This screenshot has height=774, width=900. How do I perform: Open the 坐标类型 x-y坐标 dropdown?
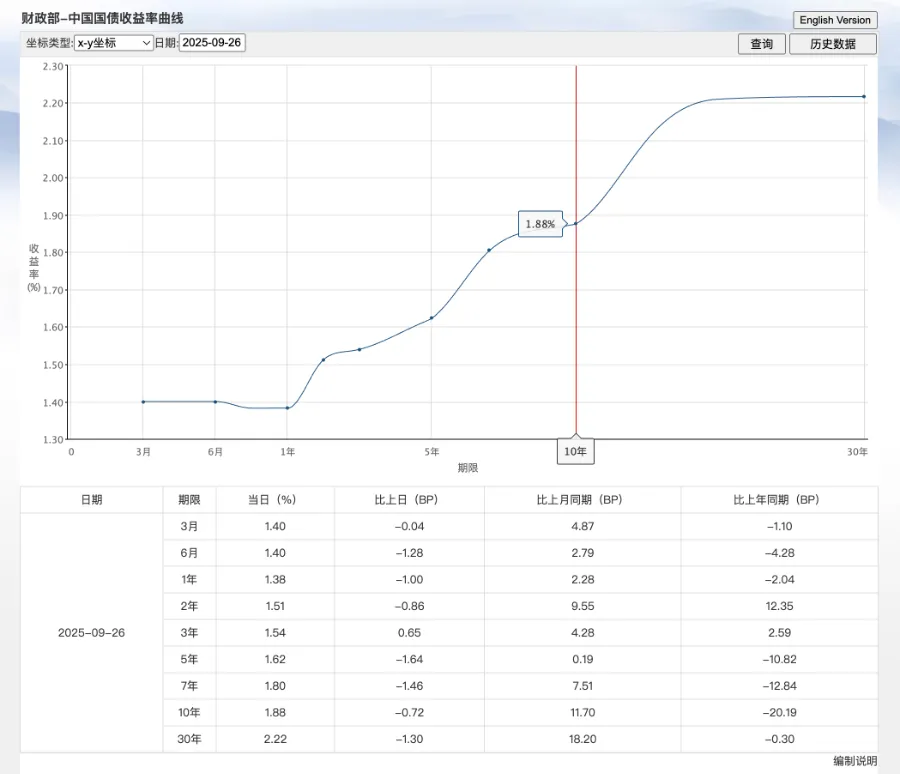click(x=114, y=43)
